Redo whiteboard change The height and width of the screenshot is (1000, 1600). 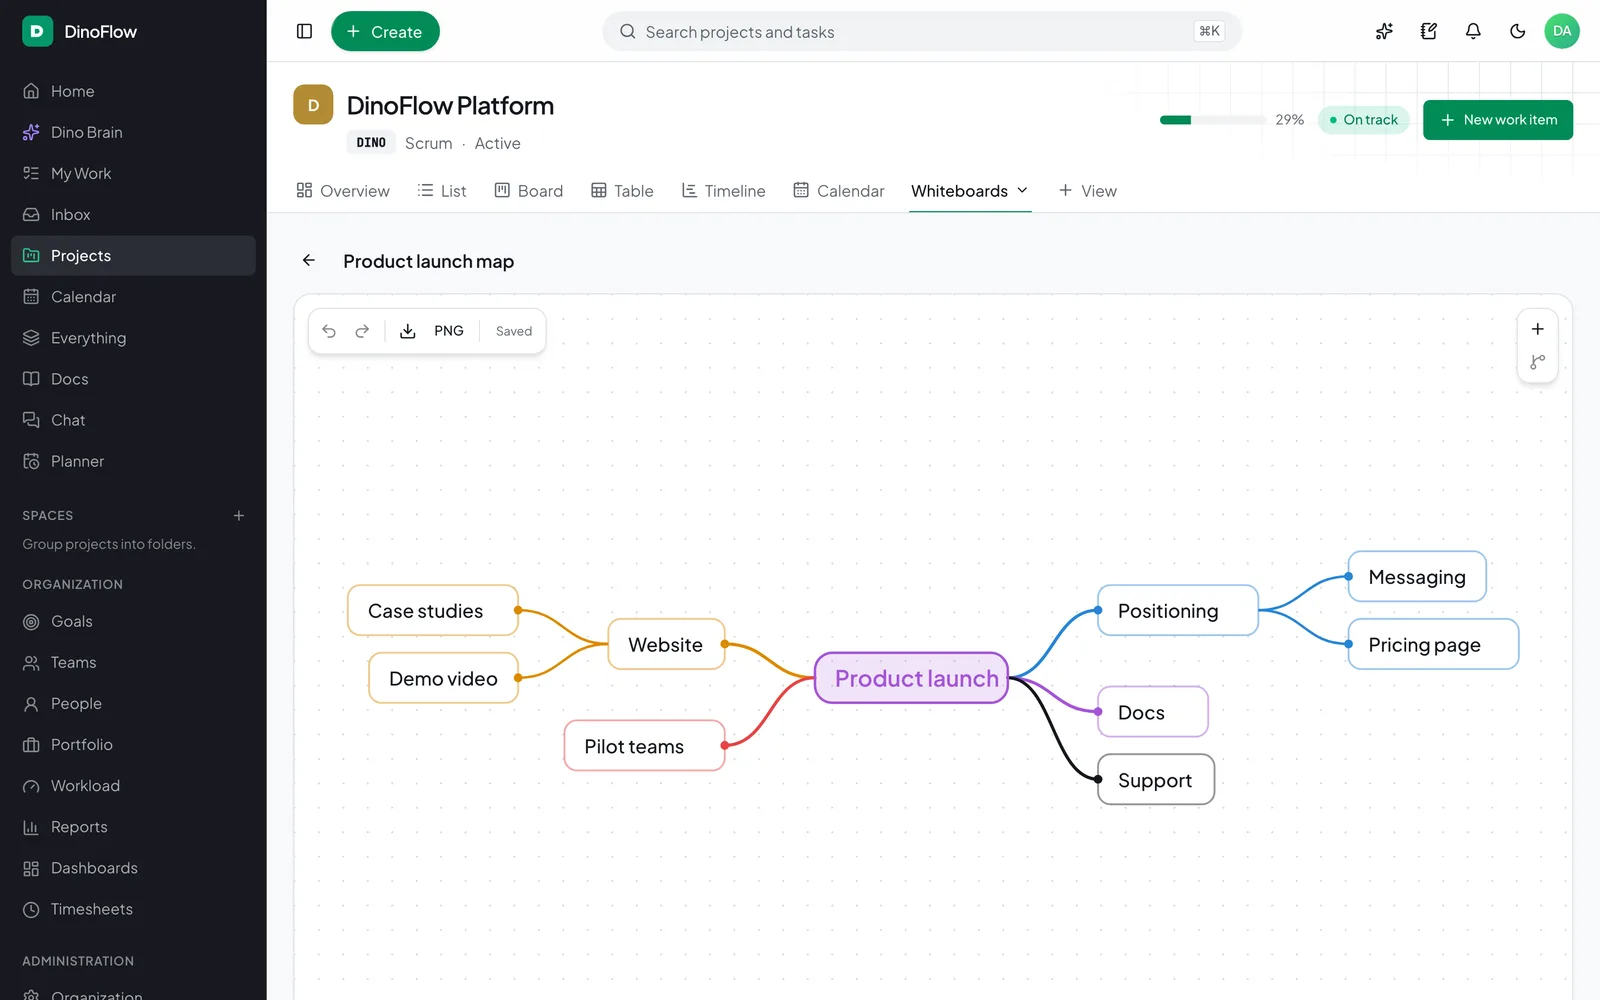362,331
